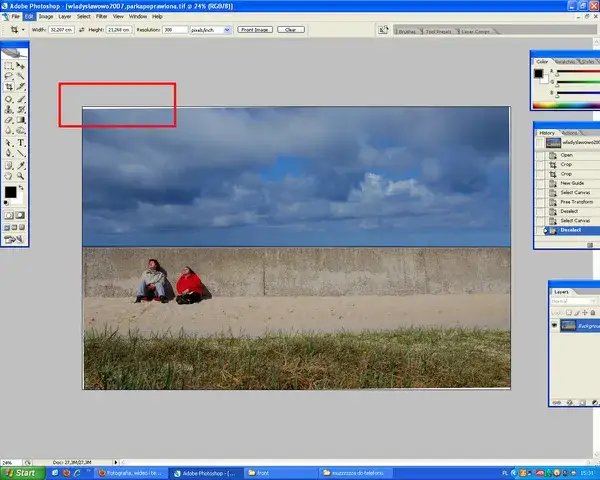600x480 pixels.
Task: Switch to Full Screen mode
Action: [22, 227]
